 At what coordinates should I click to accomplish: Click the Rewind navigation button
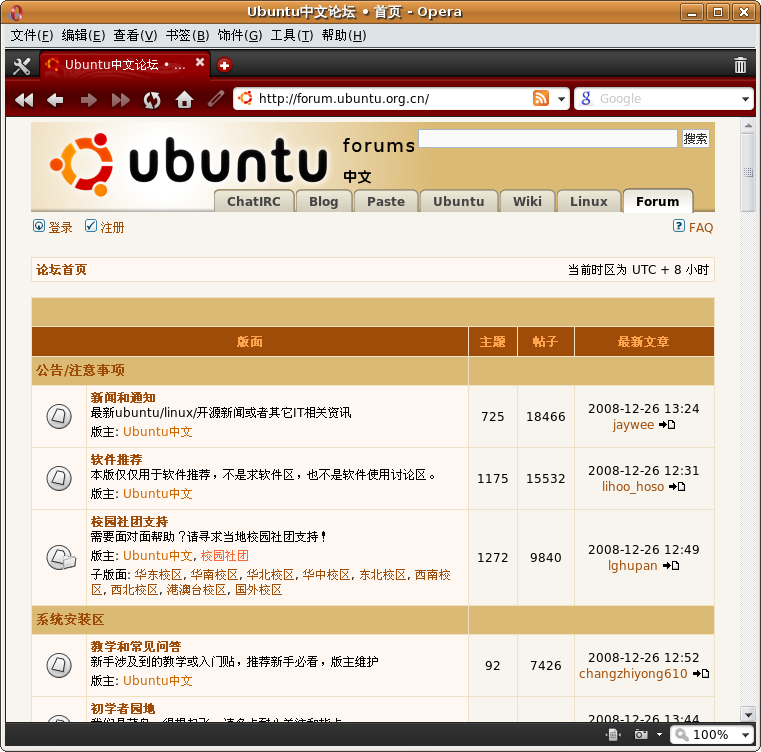pyautogui.click(x=24, y=100)
